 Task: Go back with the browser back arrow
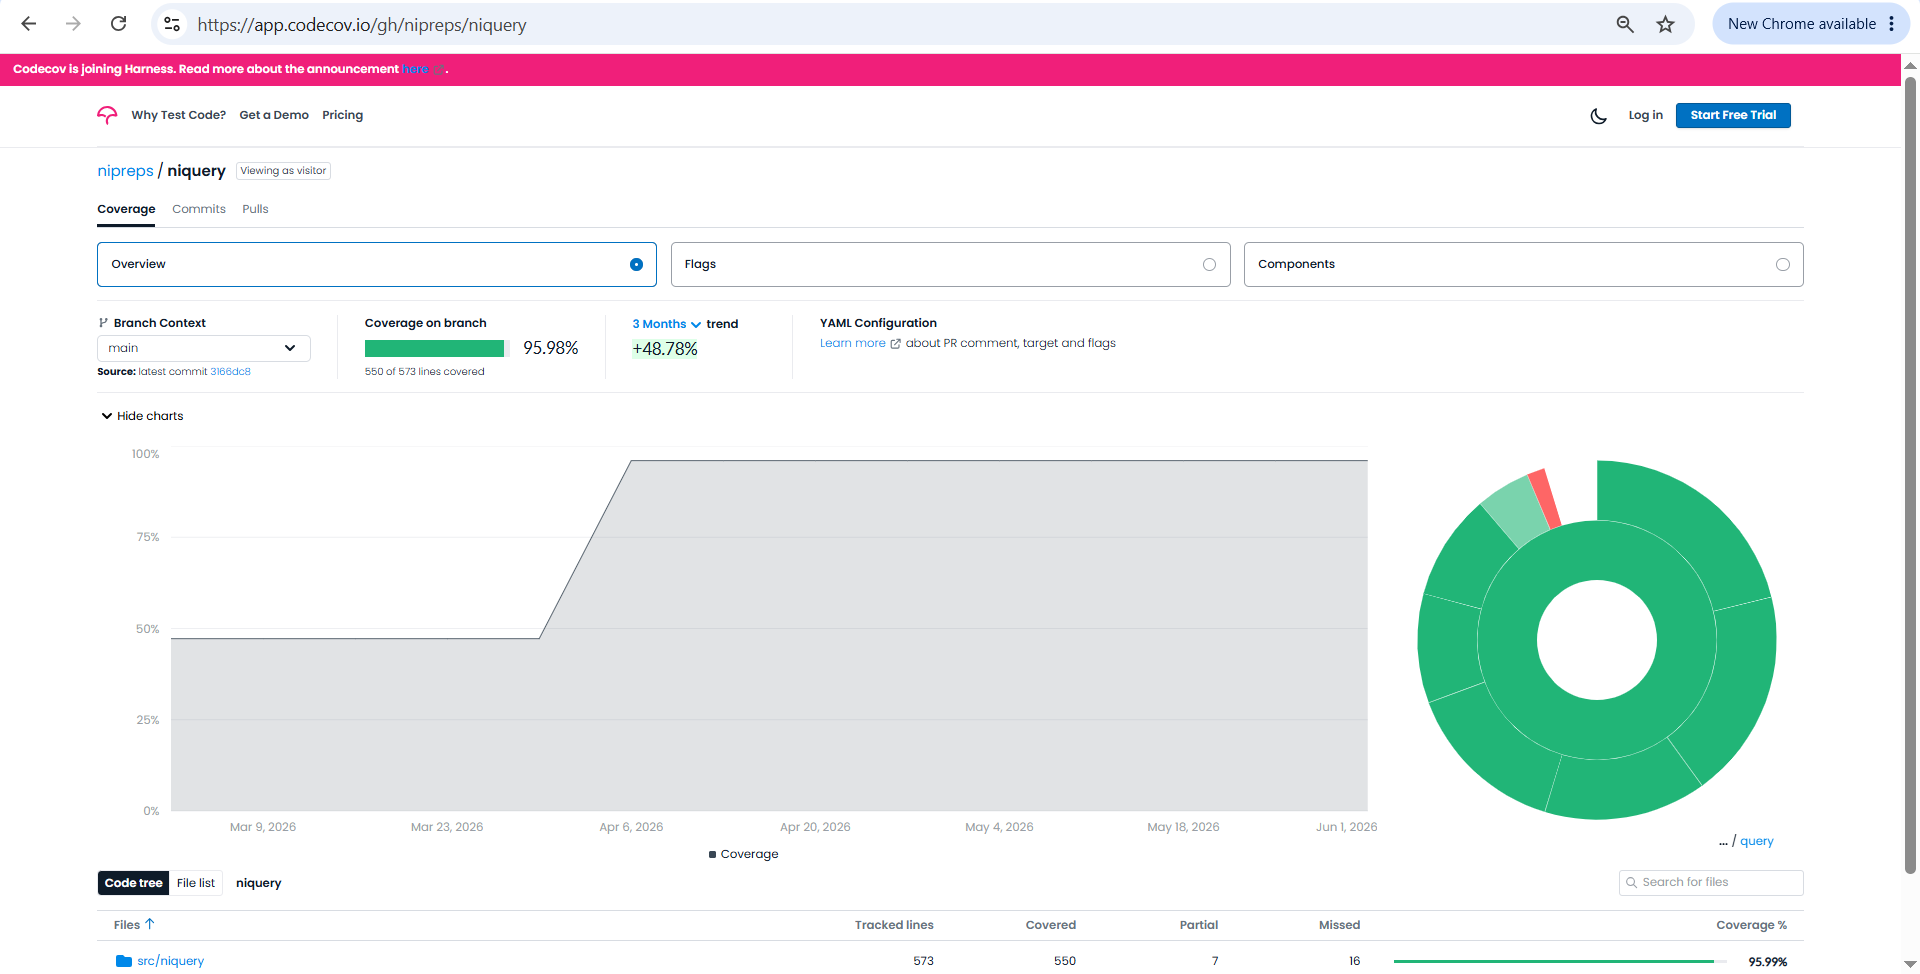(x=28, y=24)
